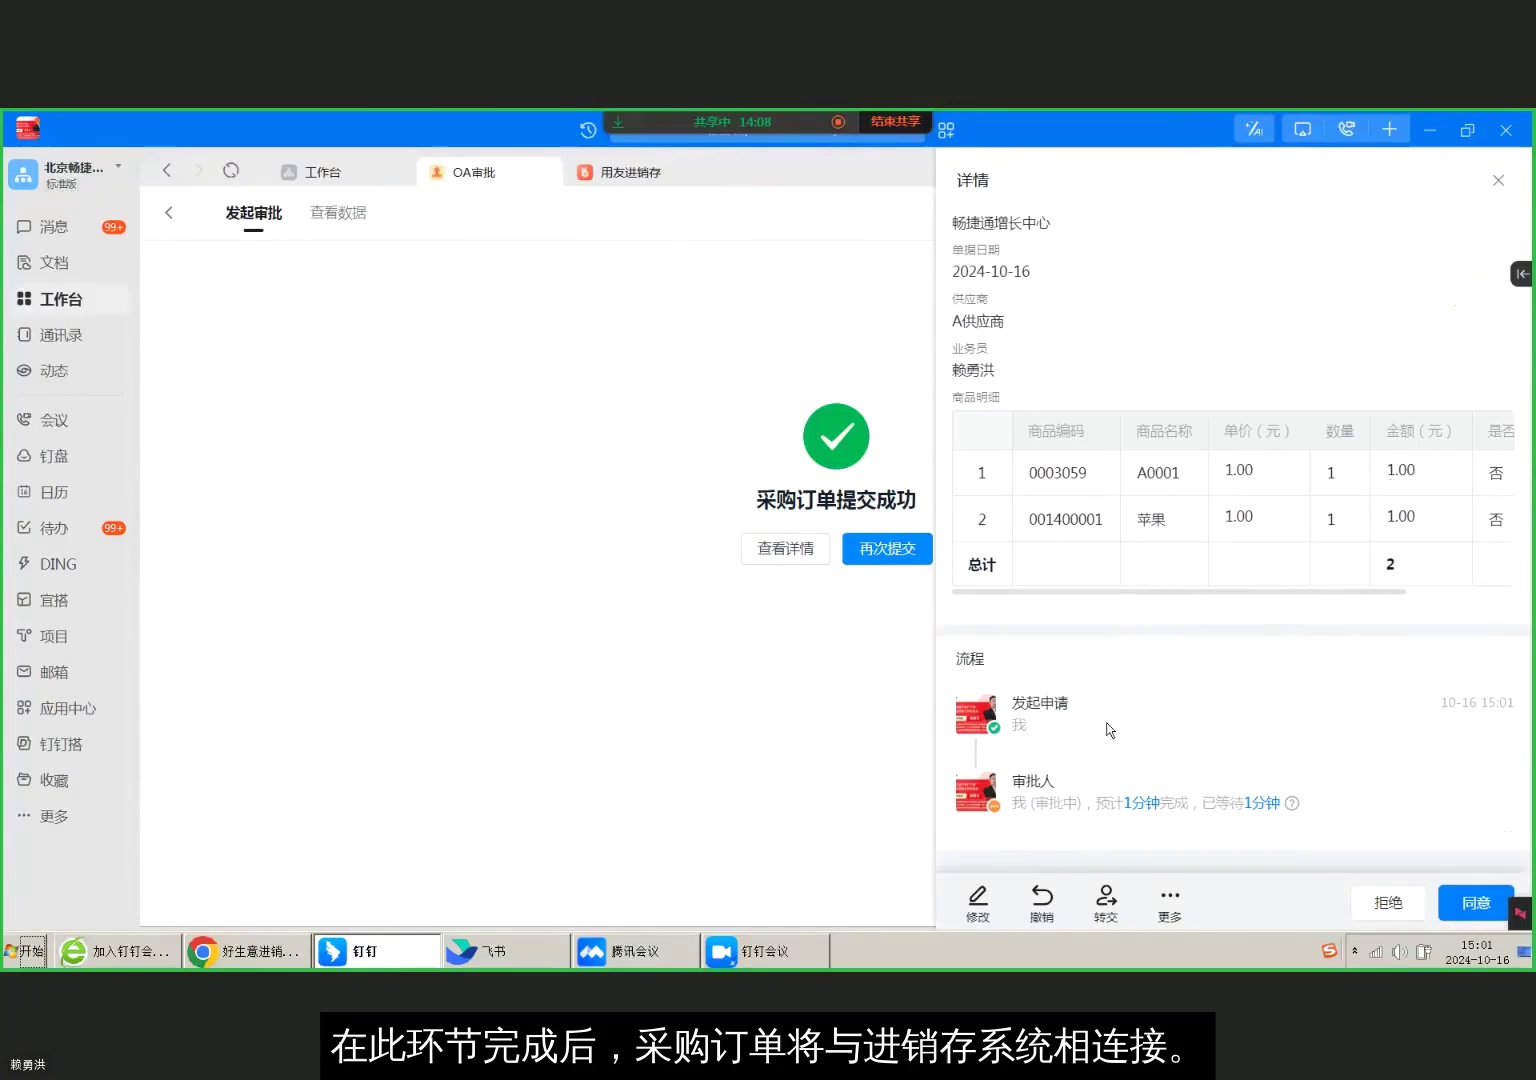Click the 查看详情 view details button
1536x1080 pixels.
[x=785, y=548]
